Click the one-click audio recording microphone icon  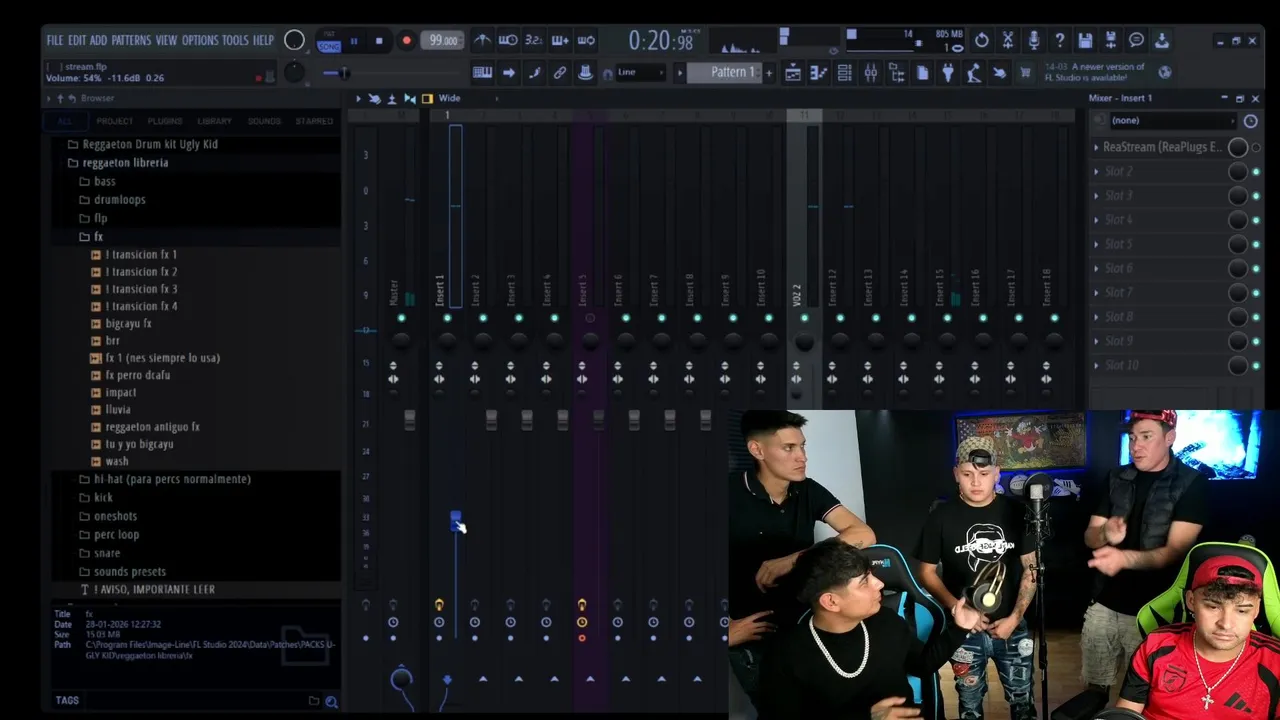tap(1033, 40)
